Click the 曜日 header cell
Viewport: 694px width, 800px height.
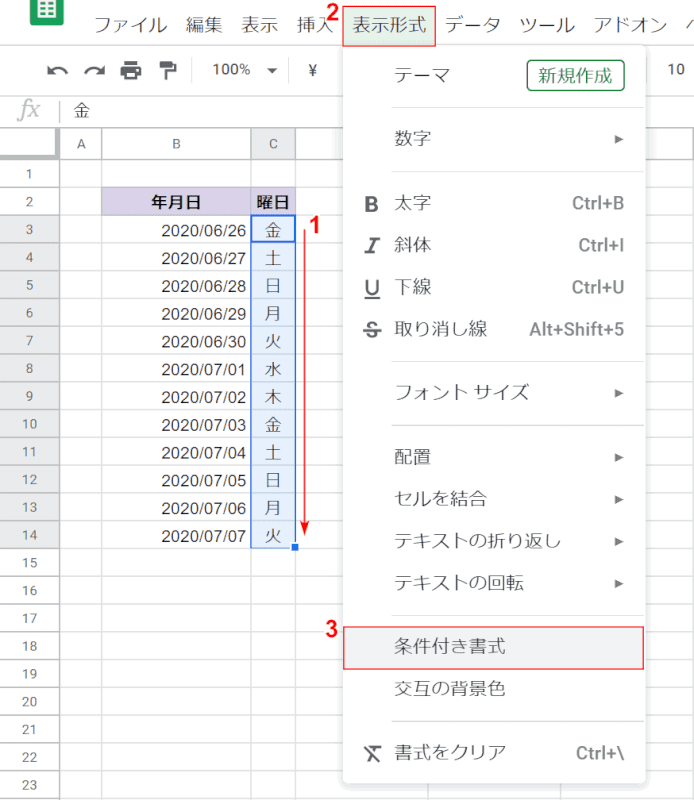point(273,202)
